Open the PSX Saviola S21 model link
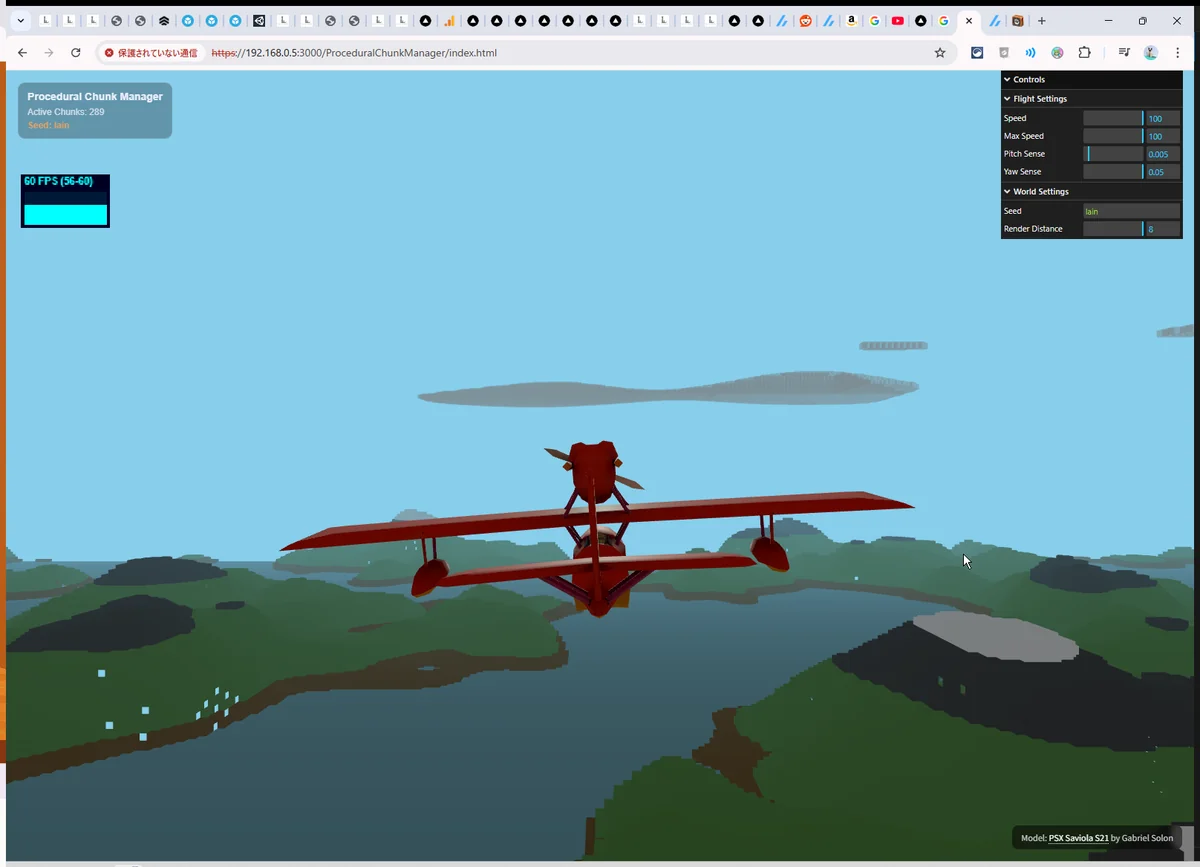The height and width of the screenshot is (867, 1200). point(1078,838)
